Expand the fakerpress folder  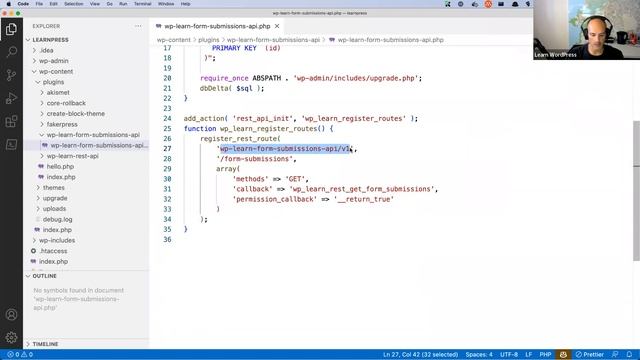coord(42,124)
